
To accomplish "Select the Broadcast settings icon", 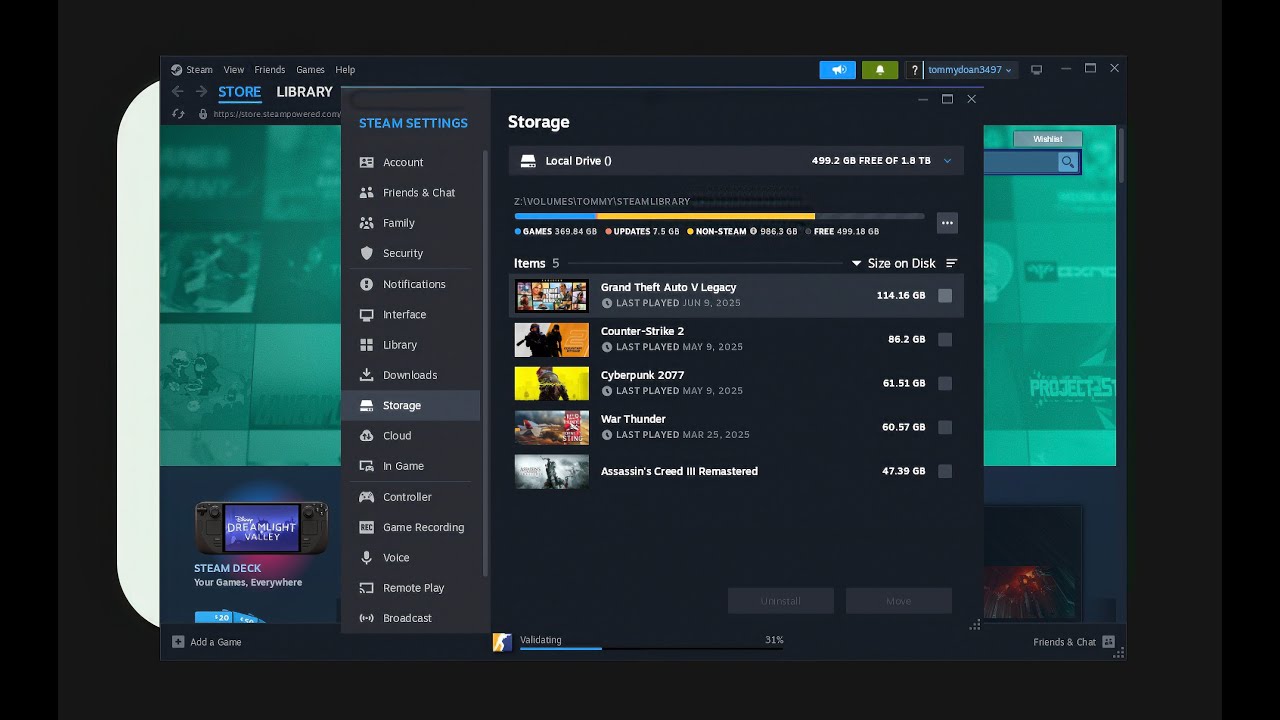I will point(366,618).
